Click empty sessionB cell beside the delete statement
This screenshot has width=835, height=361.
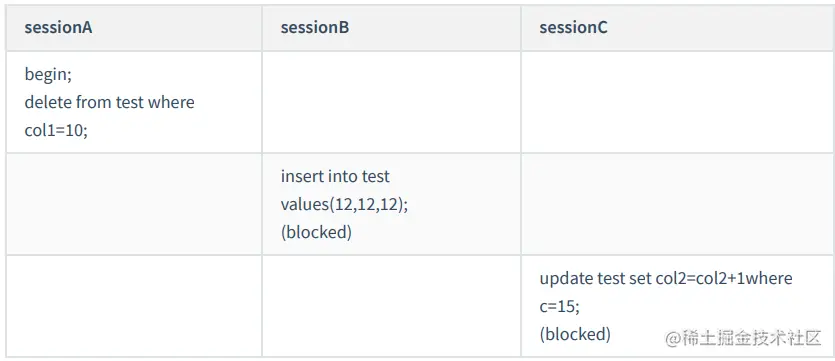pyautogui.click(x=391, y=102)
